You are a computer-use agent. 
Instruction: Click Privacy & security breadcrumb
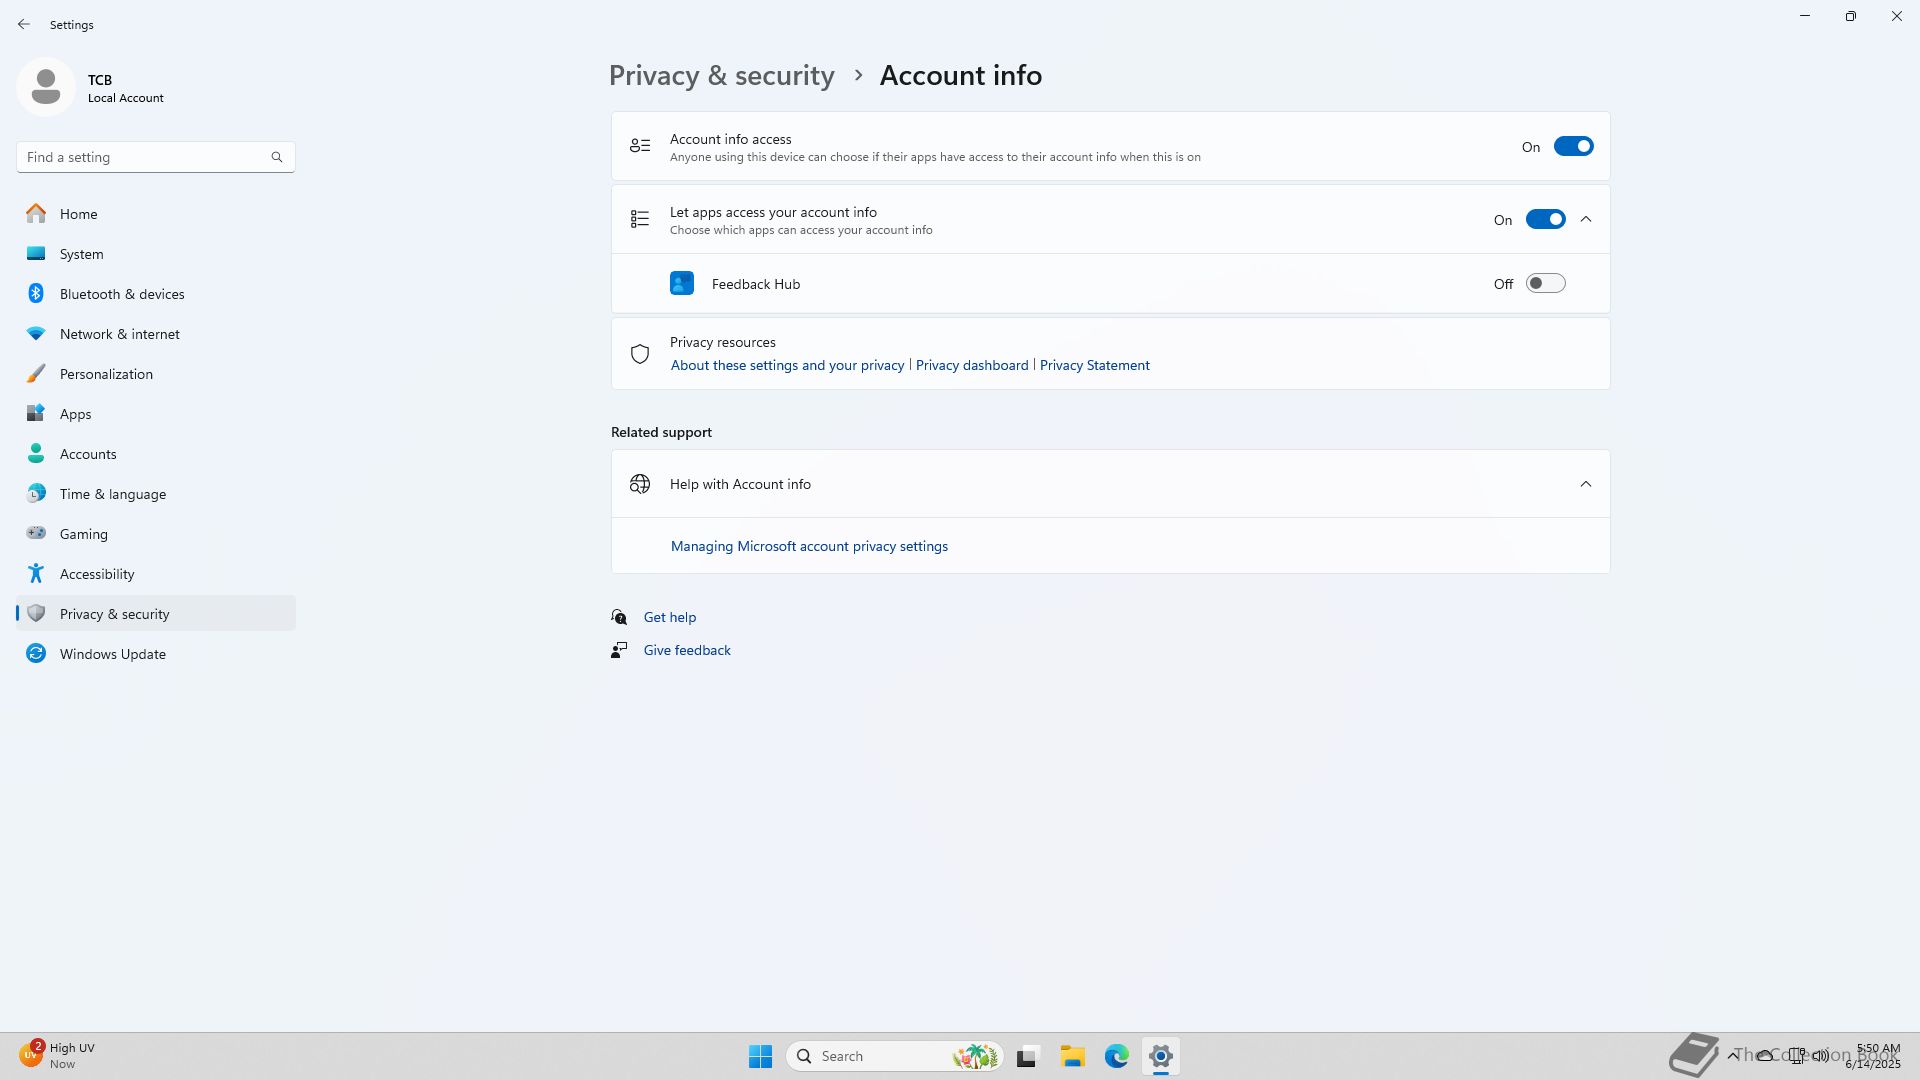[x=721, y=76]
